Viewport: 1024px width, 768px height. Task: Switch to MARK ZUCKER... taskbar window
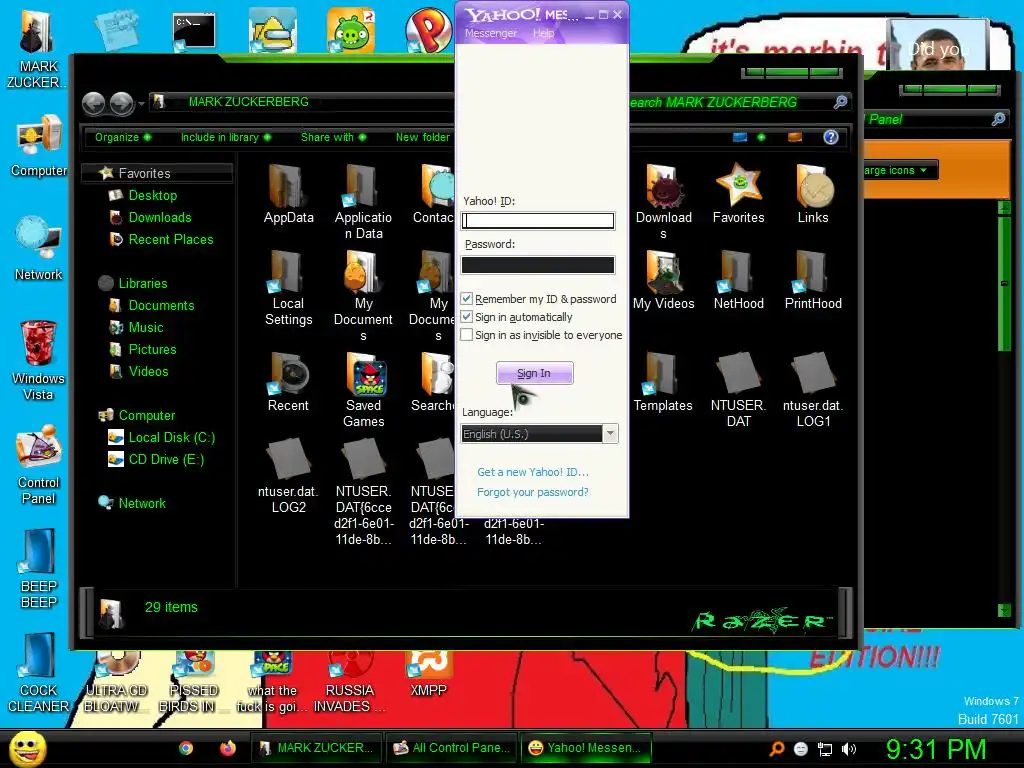click(x=317, y=748)
